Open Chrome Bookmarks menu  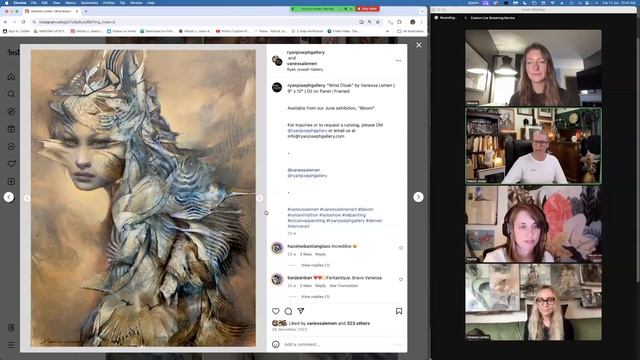[x=89, y=3]
